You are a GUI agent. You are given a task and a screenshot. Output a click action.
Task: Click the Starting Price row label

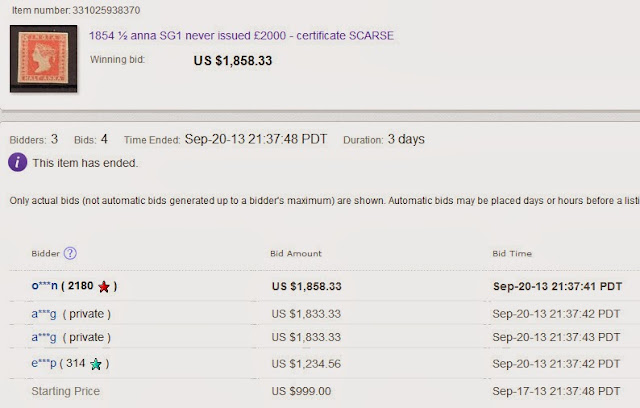click(65, 389)
